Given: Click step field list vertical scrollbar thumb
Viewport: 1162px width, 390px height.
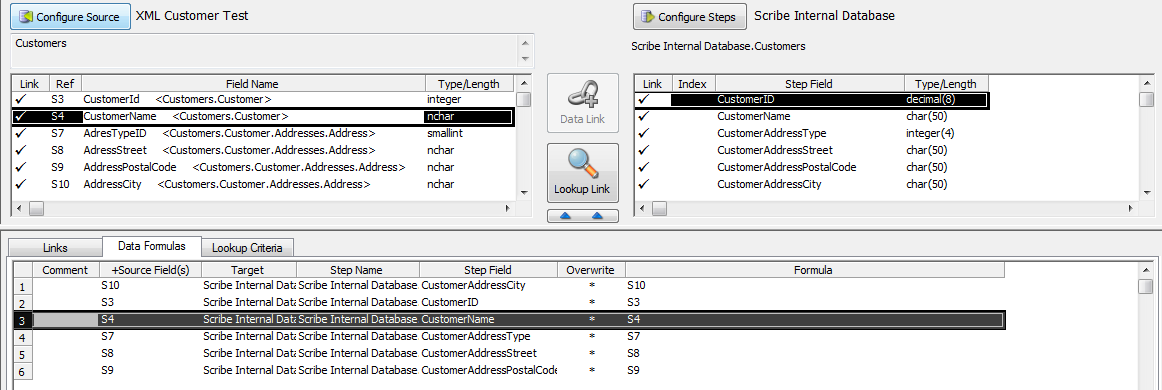Looking at the screenshot, I should (1146, 99).
